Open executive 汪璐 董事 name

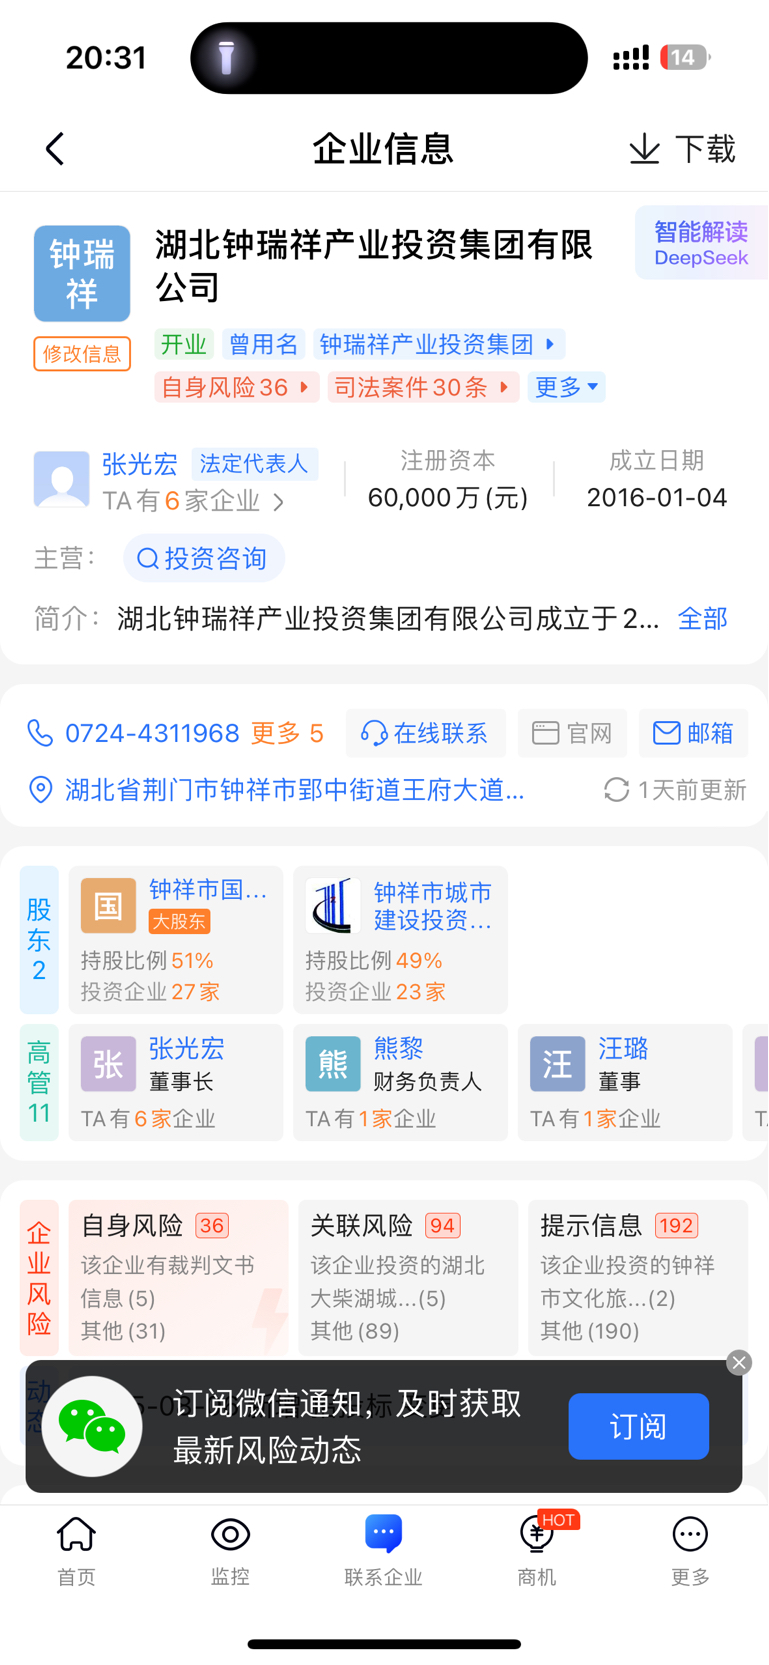coord(623,1048)
